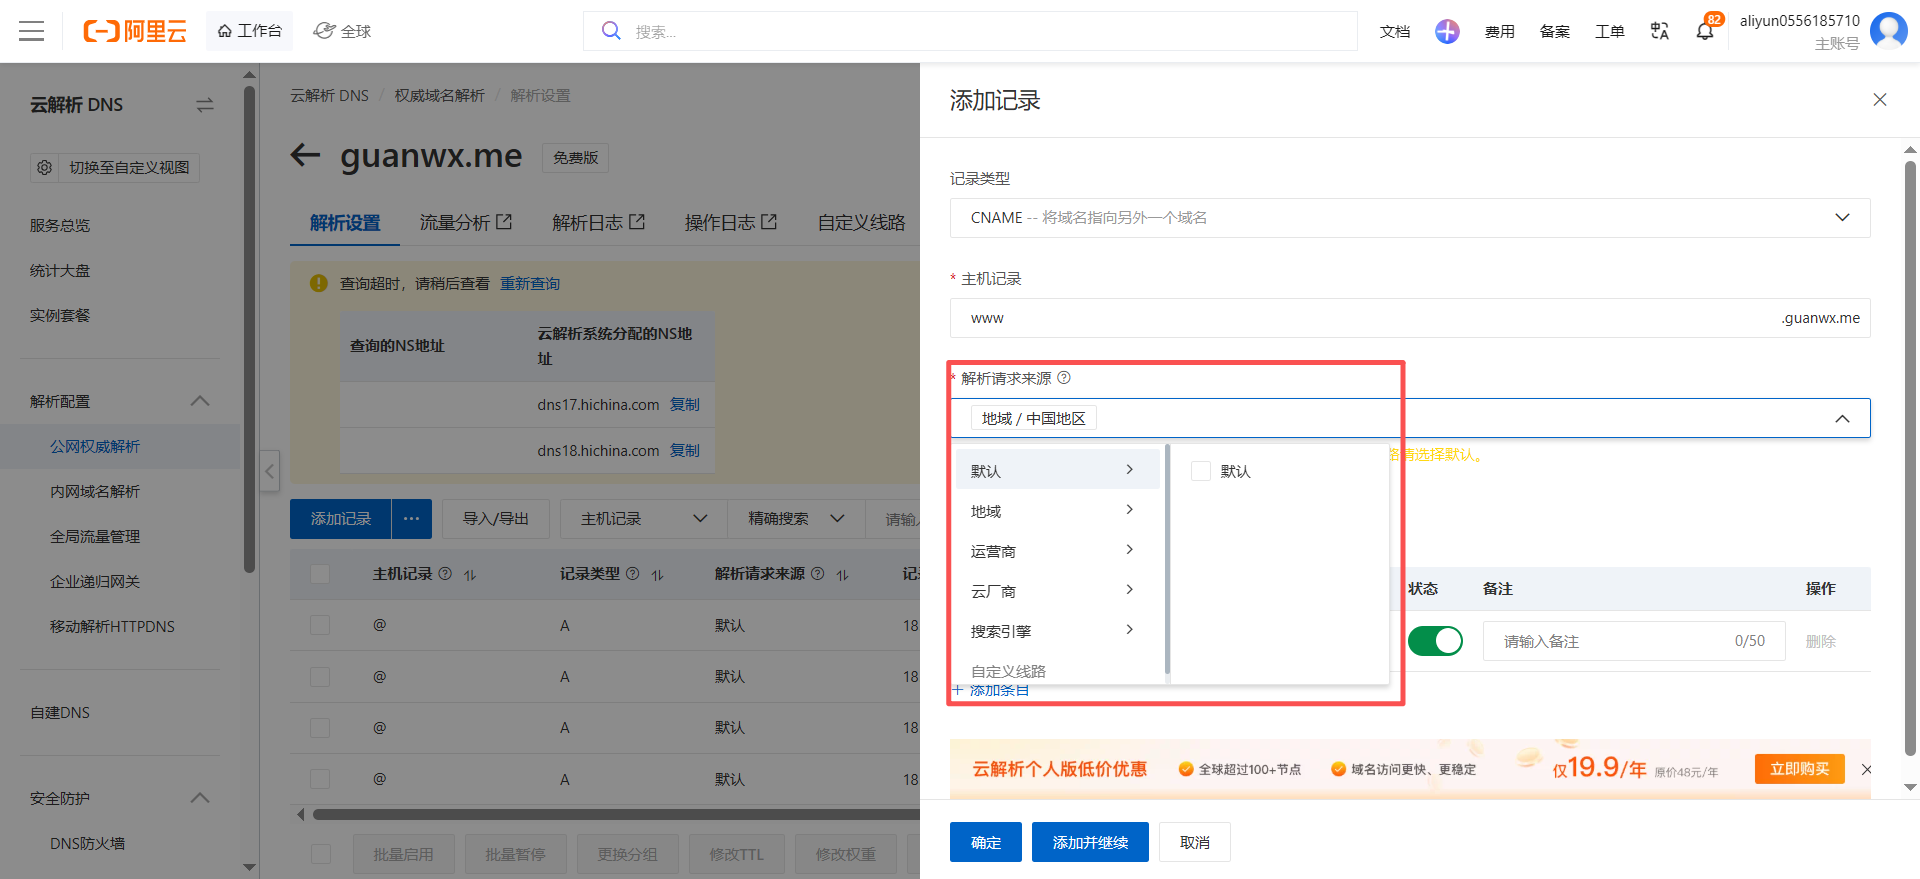Viewport: 1920px width, 879px height.
Task: Open the 记录类型 CNAME dropdown
Action: [1410, 218]
